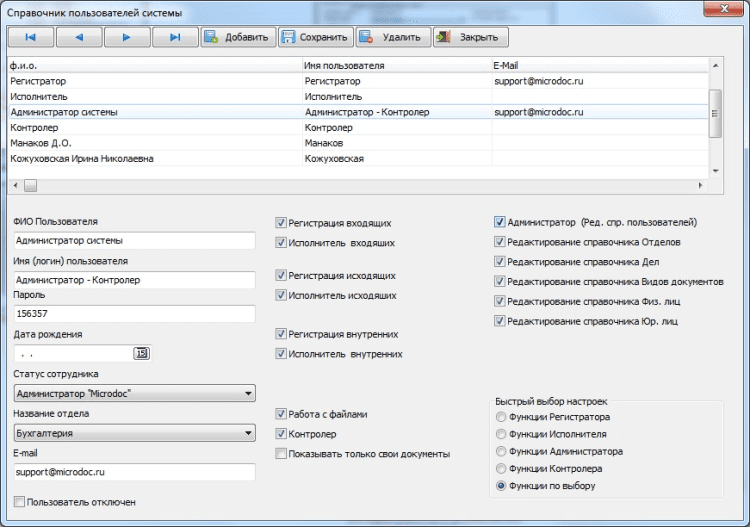
Task: Toggle Регистрация входящих checkbox
Action: 281,223
